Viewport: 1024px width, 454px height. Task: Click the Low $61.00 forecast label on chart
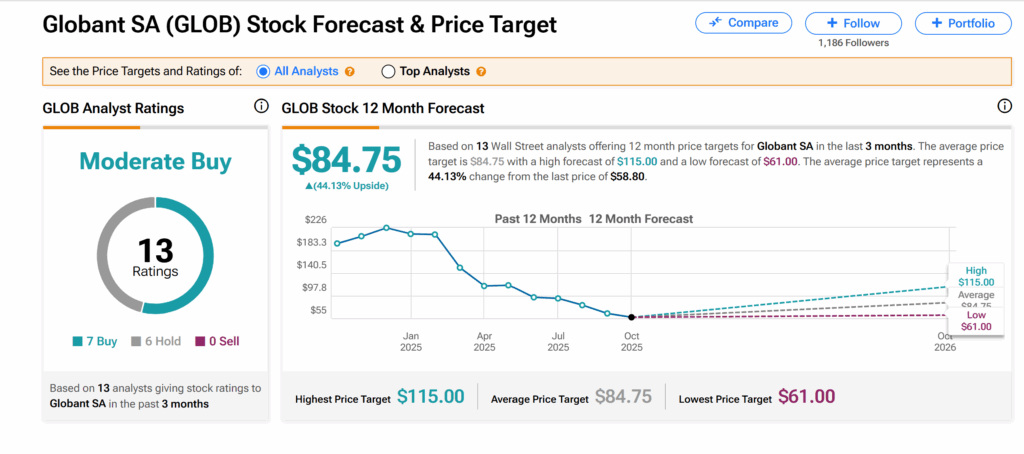975,321
